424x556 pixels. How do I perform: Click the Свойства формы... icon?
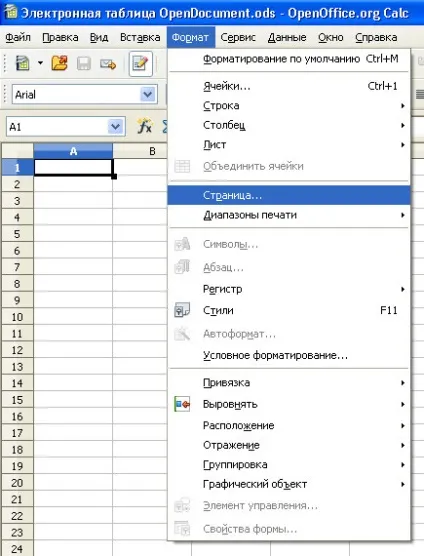[182, 528]
